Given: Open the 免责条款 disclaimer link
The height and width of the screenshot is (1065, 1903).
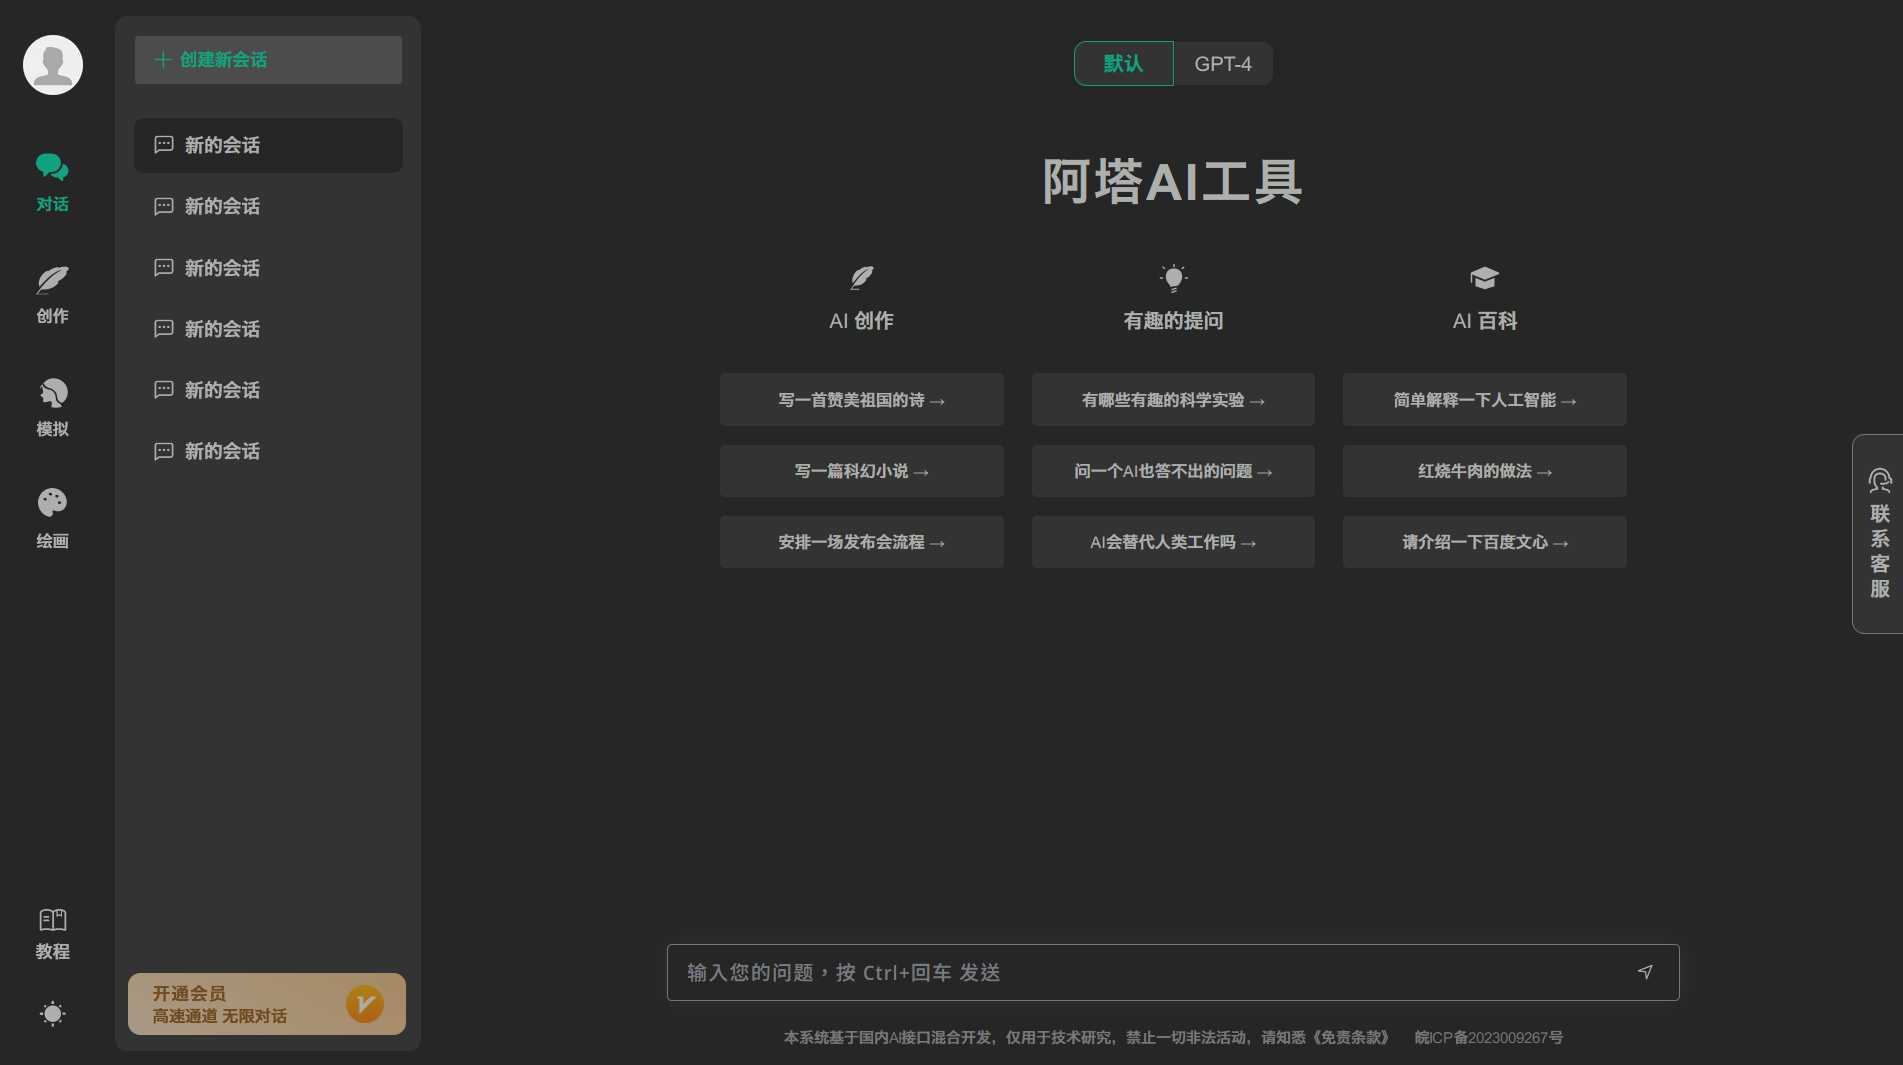Looking at the screenshot, I should coord(1350,1038).
